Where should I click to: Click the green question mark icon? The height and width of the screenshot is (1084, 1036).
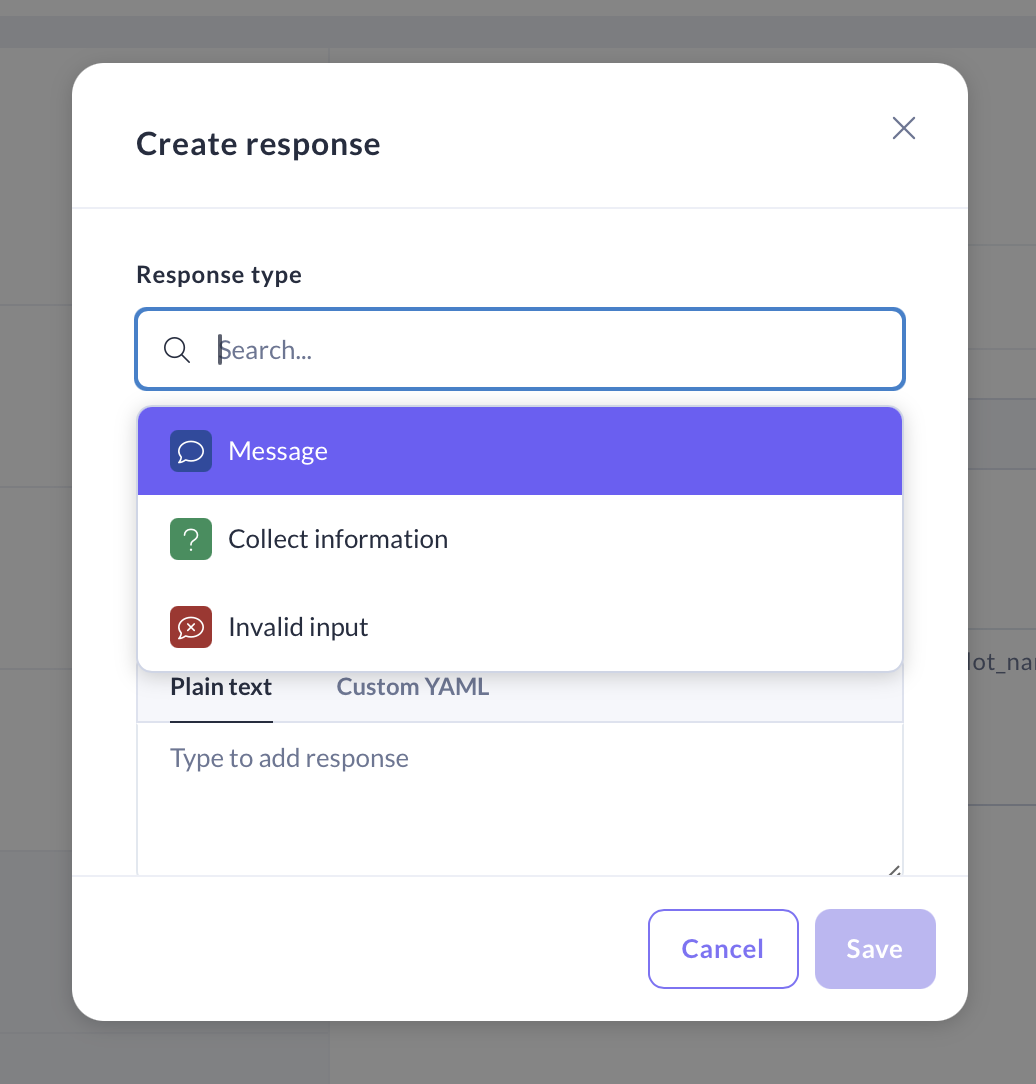click(190, 539)
